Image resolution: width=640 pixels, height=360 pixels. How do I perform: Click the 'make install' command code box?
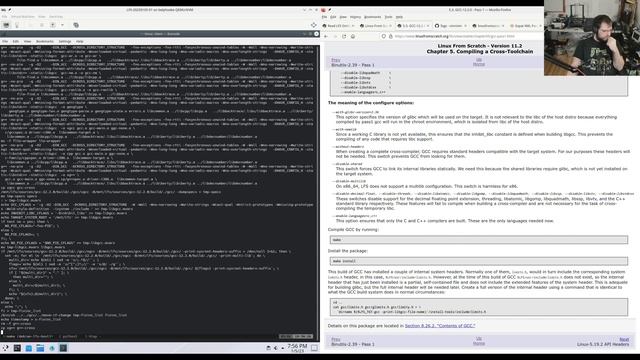[479, 261]
